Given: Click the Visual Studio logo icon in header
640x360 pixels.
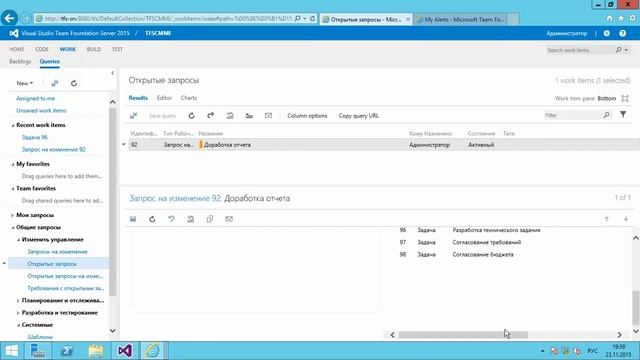Looking at the screenshot, I should (x=13, y=33).
